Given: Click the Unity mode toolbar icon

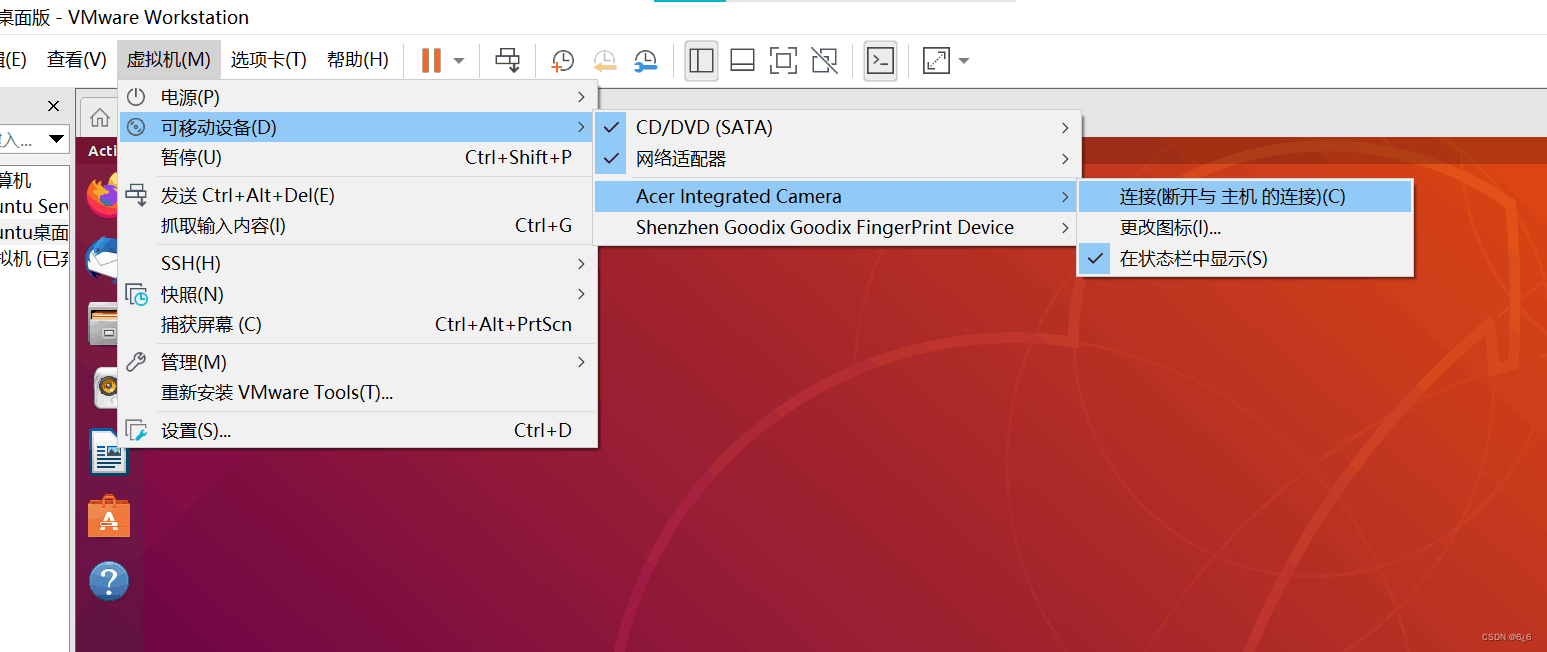Looking at the screenshot, I should point(824,60).
